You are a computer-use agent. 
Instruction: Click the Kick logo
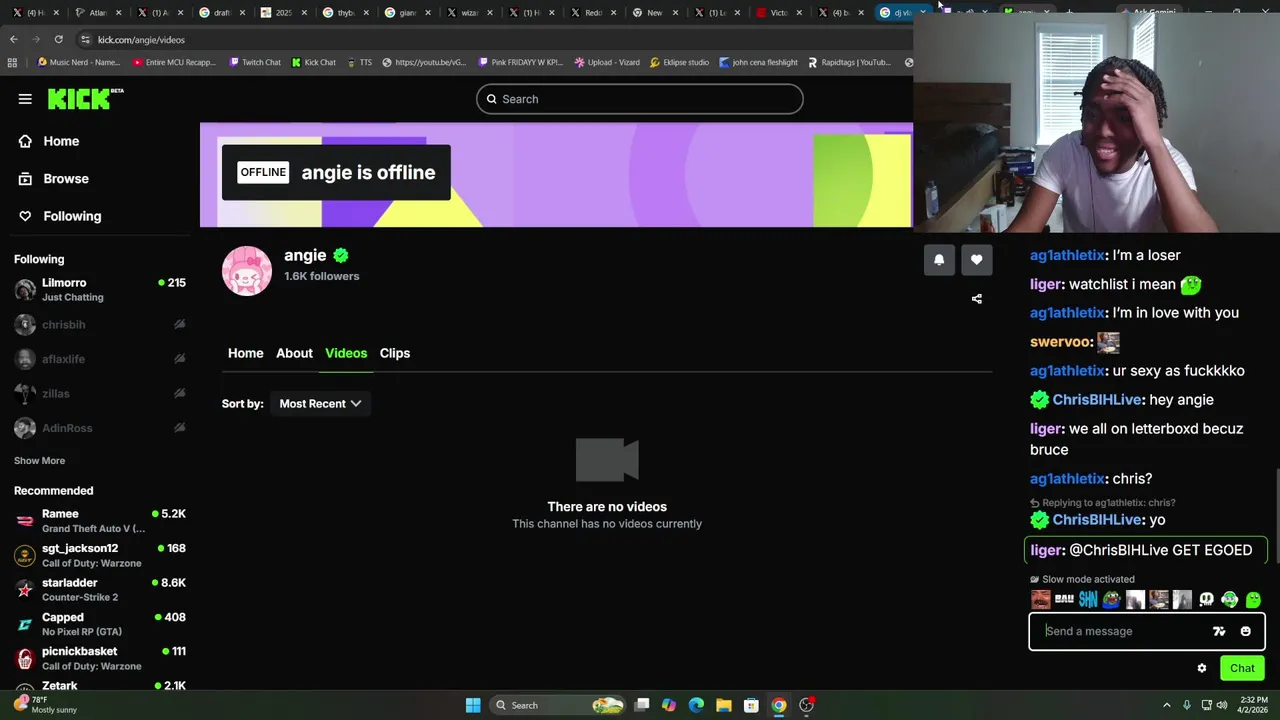85,98
